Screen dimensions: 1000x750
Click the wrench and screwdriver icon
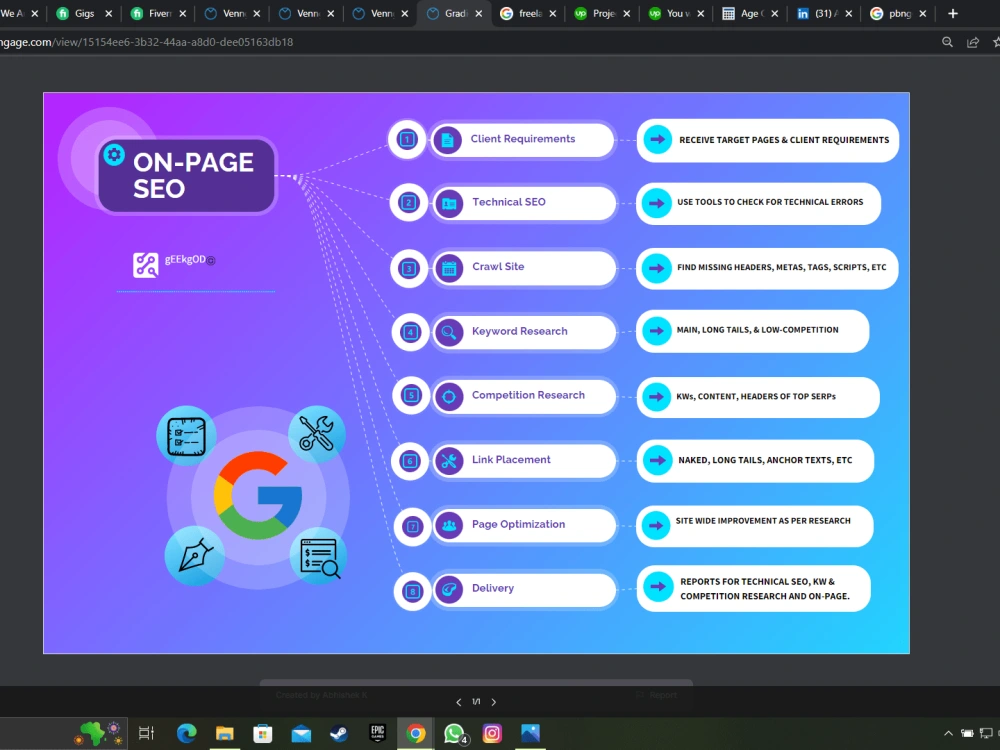click(x=316, y=433)
